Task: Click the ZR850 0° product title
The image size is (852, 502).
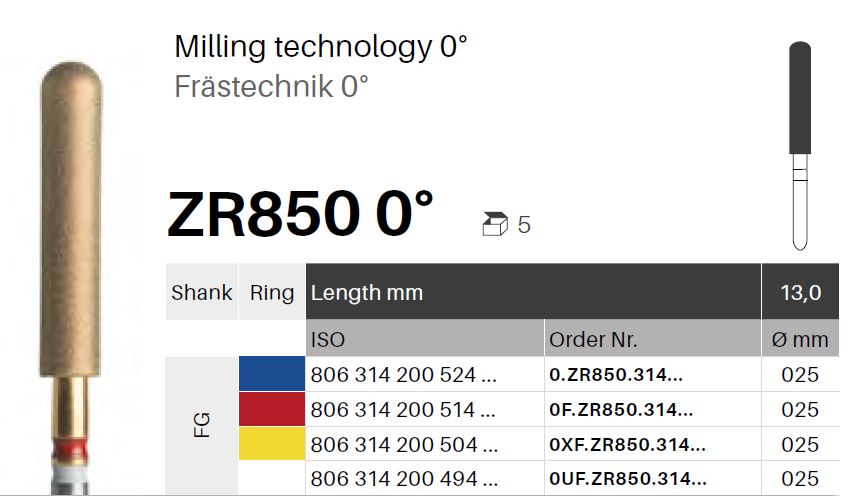Action: point(300,214)
